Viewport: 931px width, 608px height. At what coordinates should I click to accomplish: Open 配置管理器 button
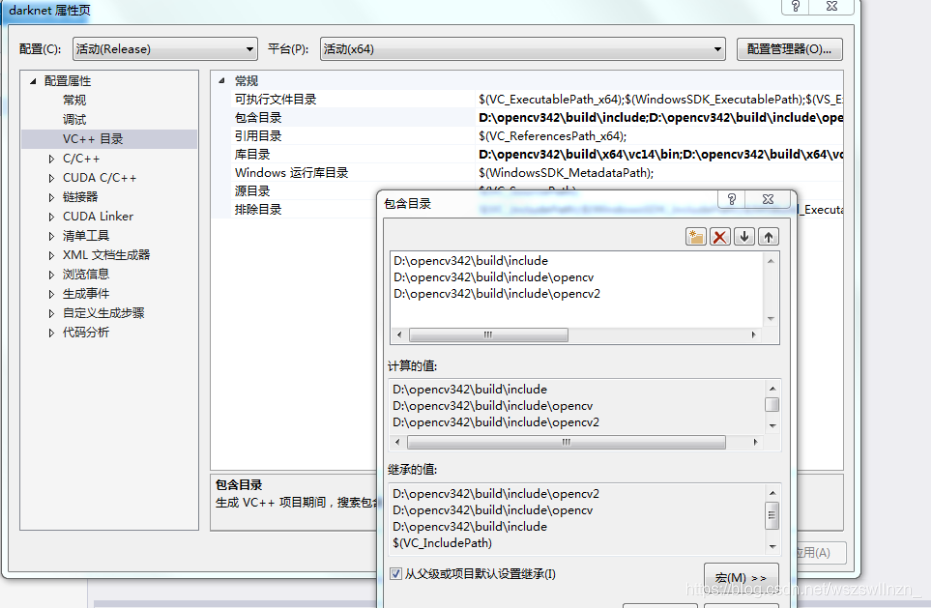789,49
